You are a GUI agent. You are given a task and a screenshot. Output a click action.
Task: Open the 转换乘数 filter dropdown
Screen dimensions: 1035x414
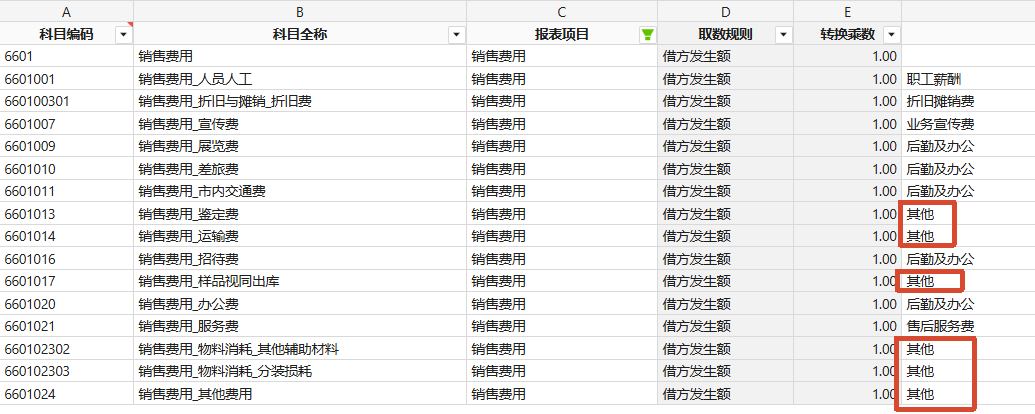pos(892,35)
